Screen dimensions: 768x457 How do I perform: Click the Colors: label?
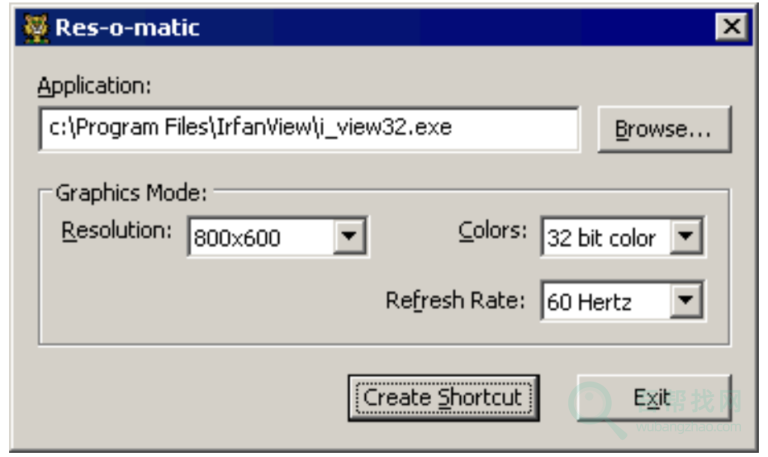click(x=492, y=231)
